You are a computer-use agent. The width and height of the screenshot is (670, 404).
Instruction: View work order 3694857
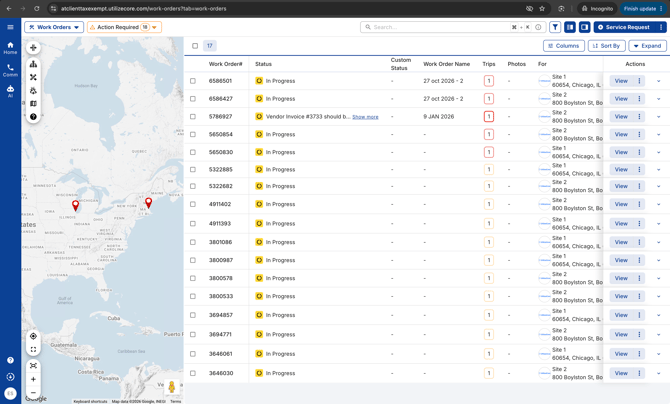(621, 315)
